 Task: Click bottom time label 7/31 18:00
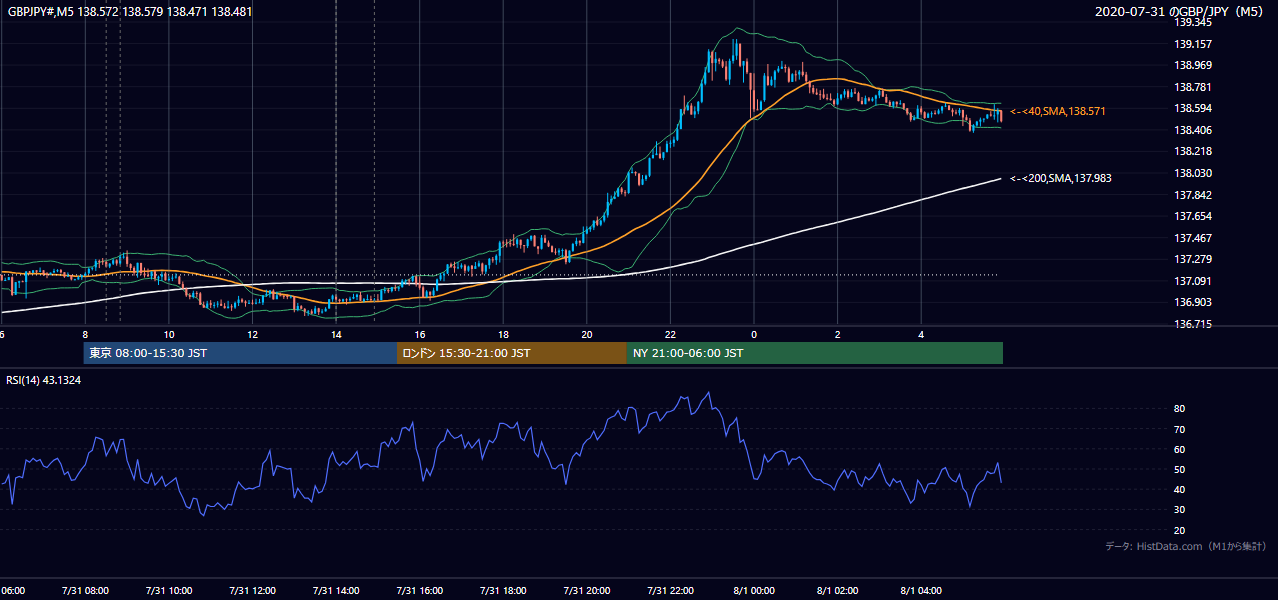pos(503,591)
